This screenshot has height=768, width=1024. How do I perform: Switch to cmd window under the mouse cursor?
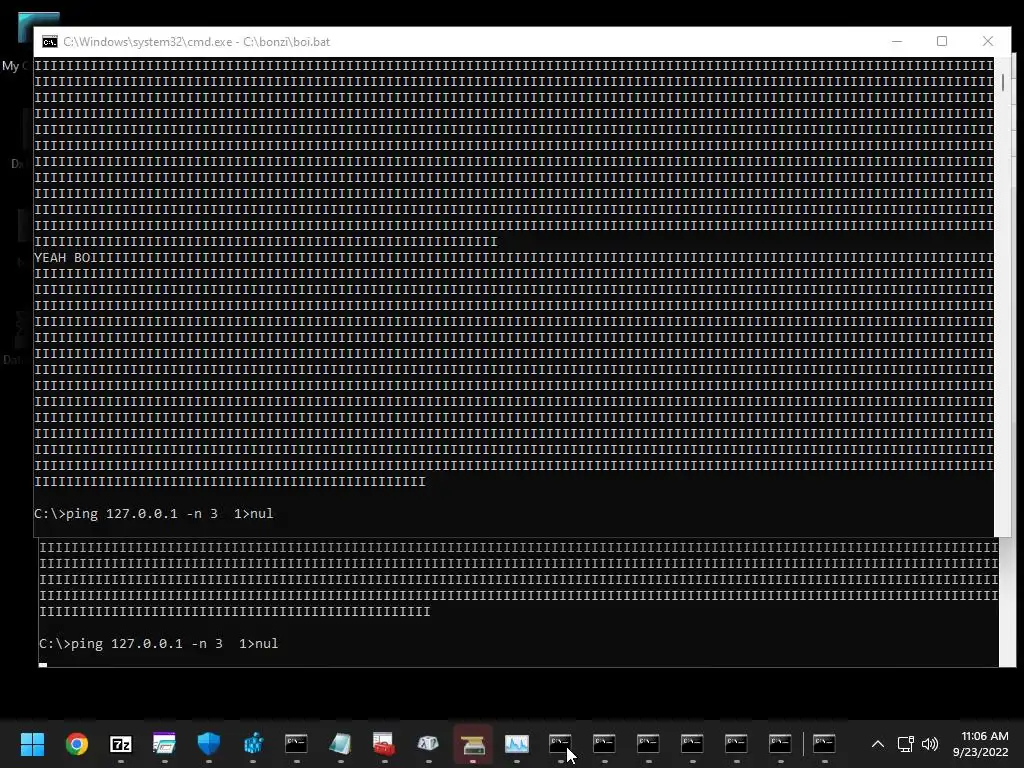click(x=560, y=744)
